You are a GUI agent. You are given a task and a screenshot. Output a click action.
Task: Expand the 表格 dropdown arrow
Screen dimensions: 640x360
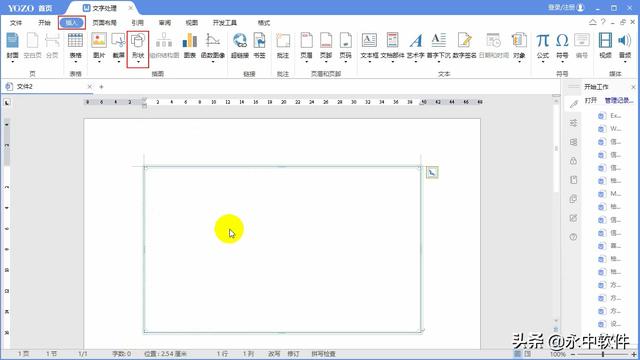tap(76, 62)
